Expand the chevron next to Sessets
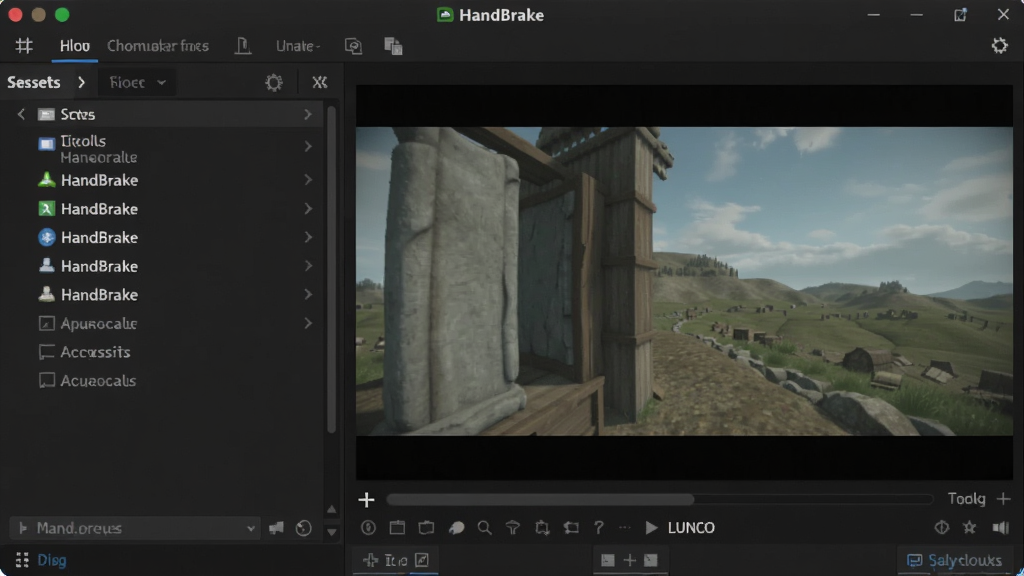Screen dimensions: 1024x576 (82, 82)
